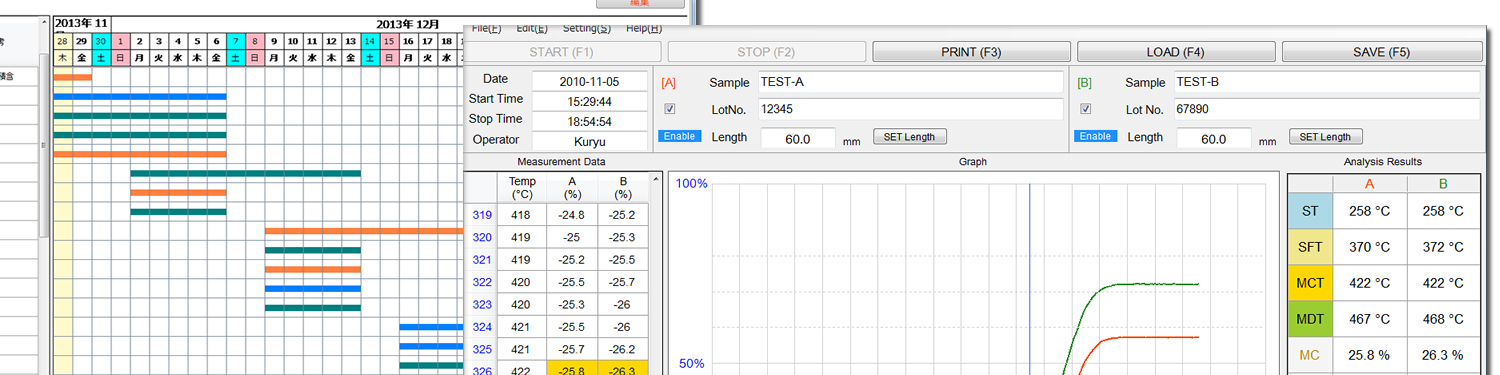Click the 25.8 % MC value for A
The width and height of the screenshot is (1500, 375).
(x=1369, y=355)
